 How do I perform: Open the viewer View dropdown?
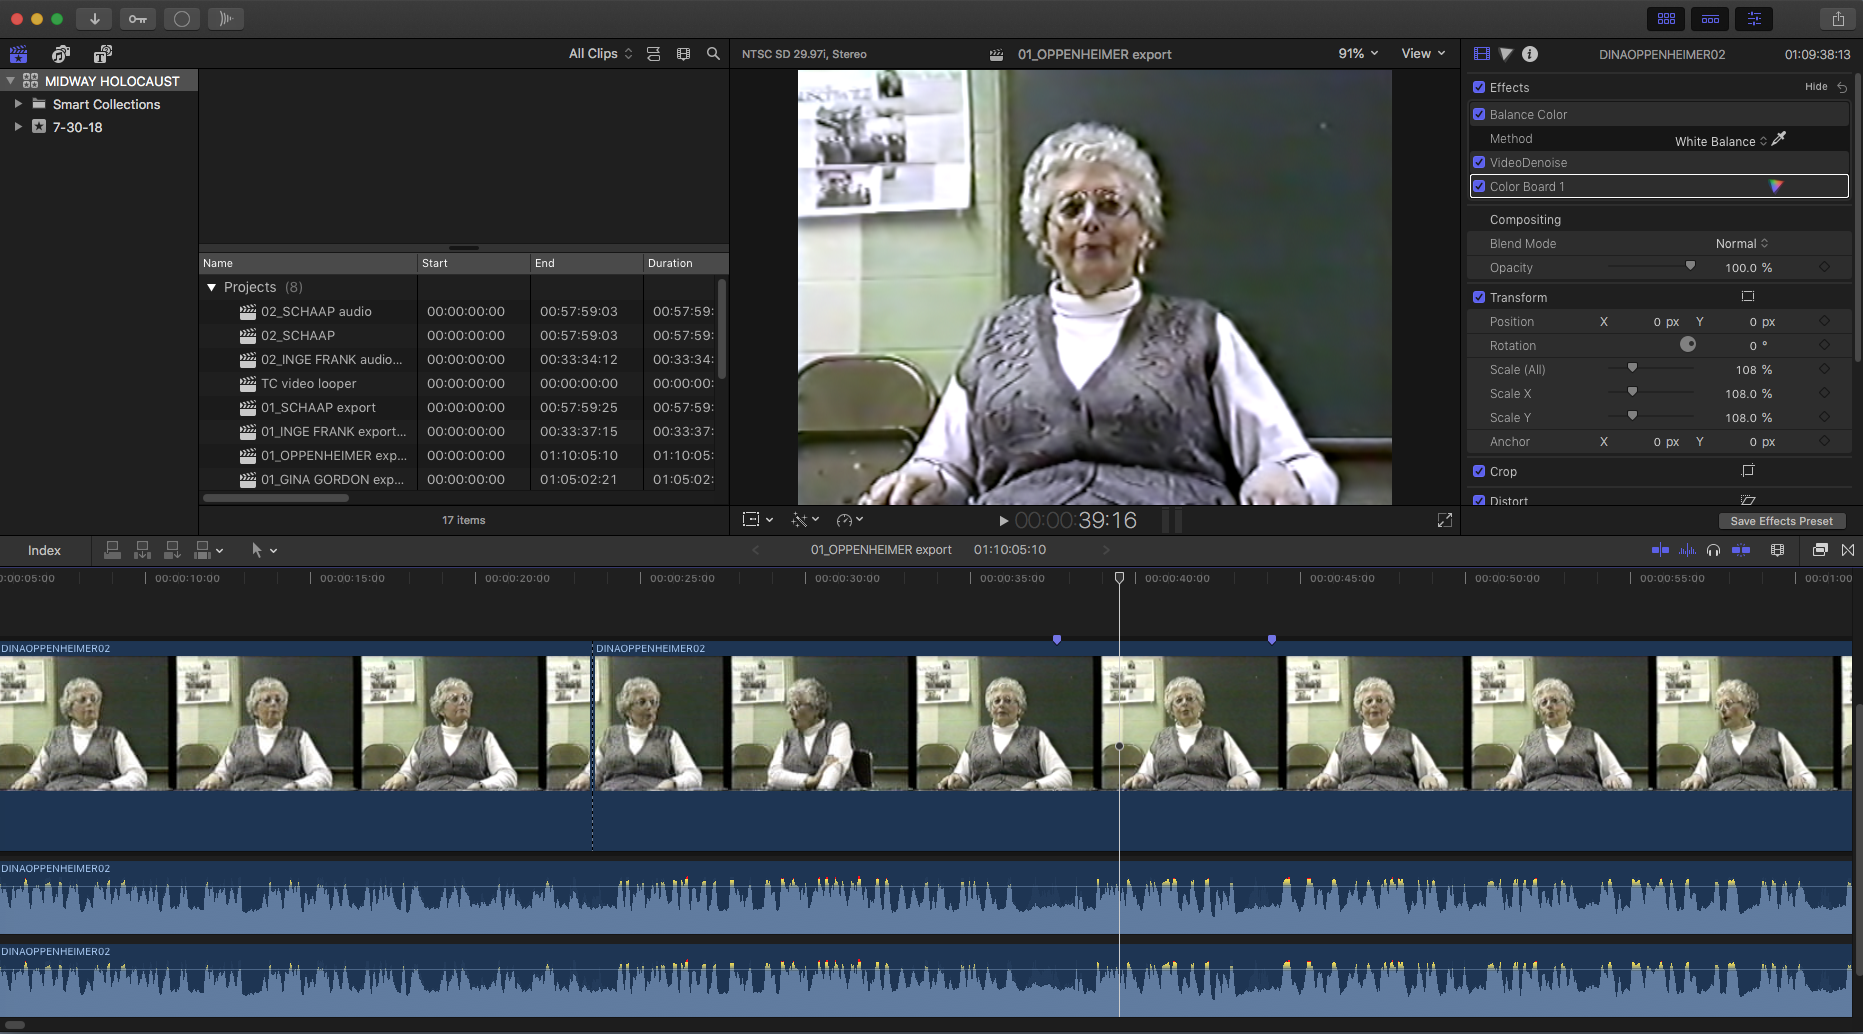[1423, 54]
